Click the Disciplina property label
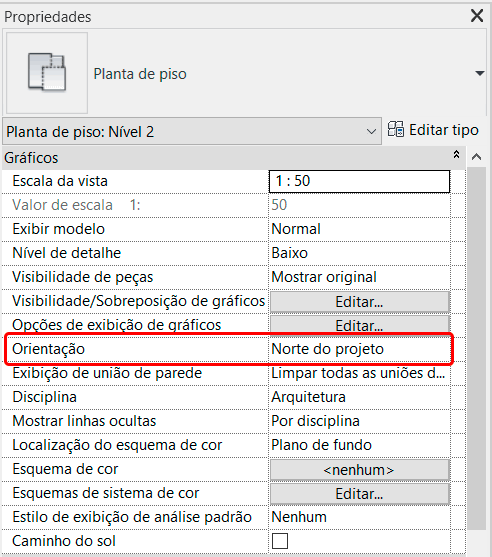 45,397
